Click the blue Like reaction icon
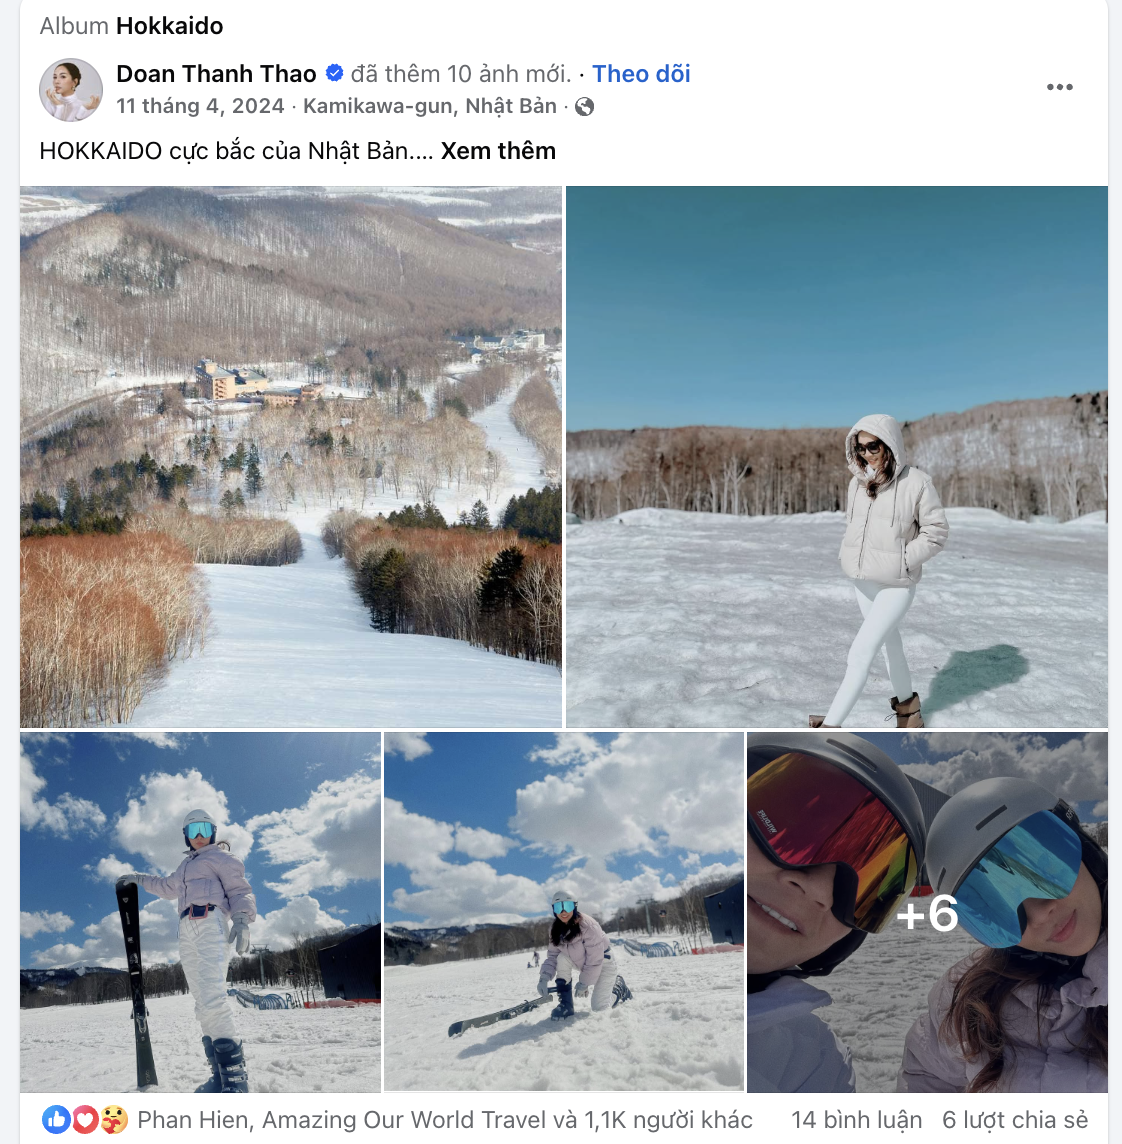The image size is (1122, 1144). click(x=56, y=1120)
